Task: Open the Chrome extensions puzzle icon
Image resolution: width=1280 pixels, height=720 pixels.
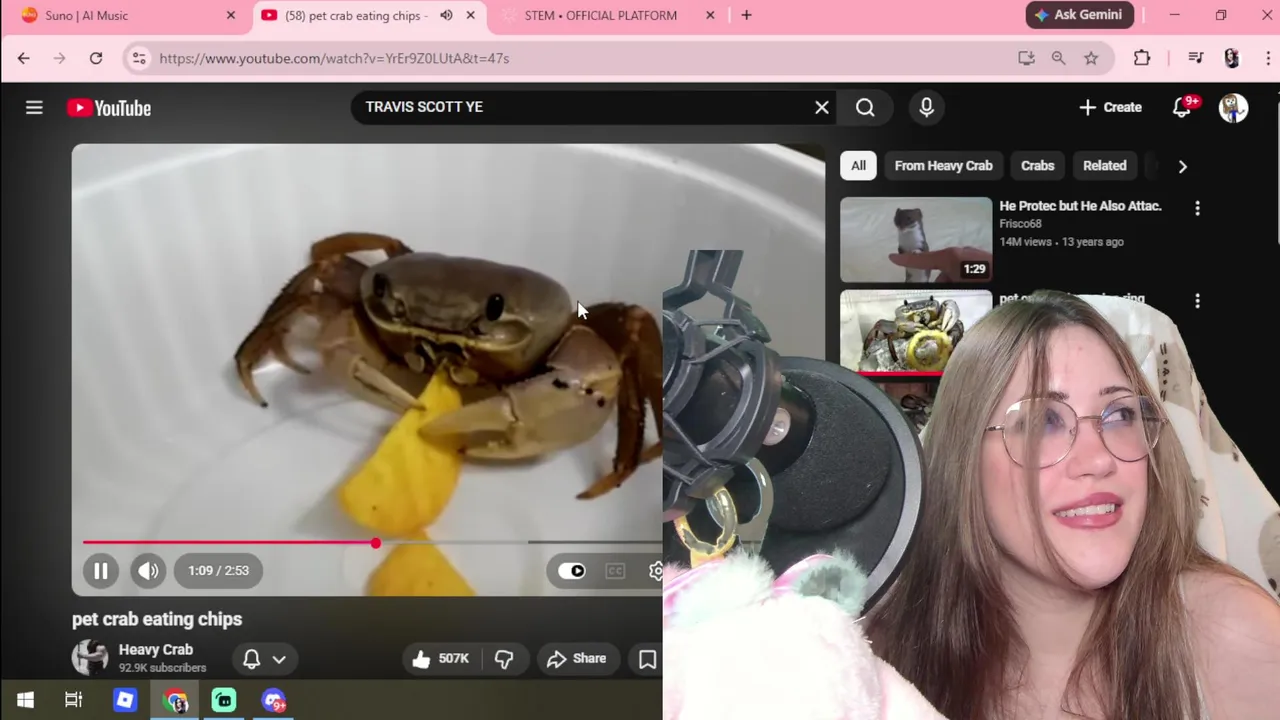Action: point(1142,58)
